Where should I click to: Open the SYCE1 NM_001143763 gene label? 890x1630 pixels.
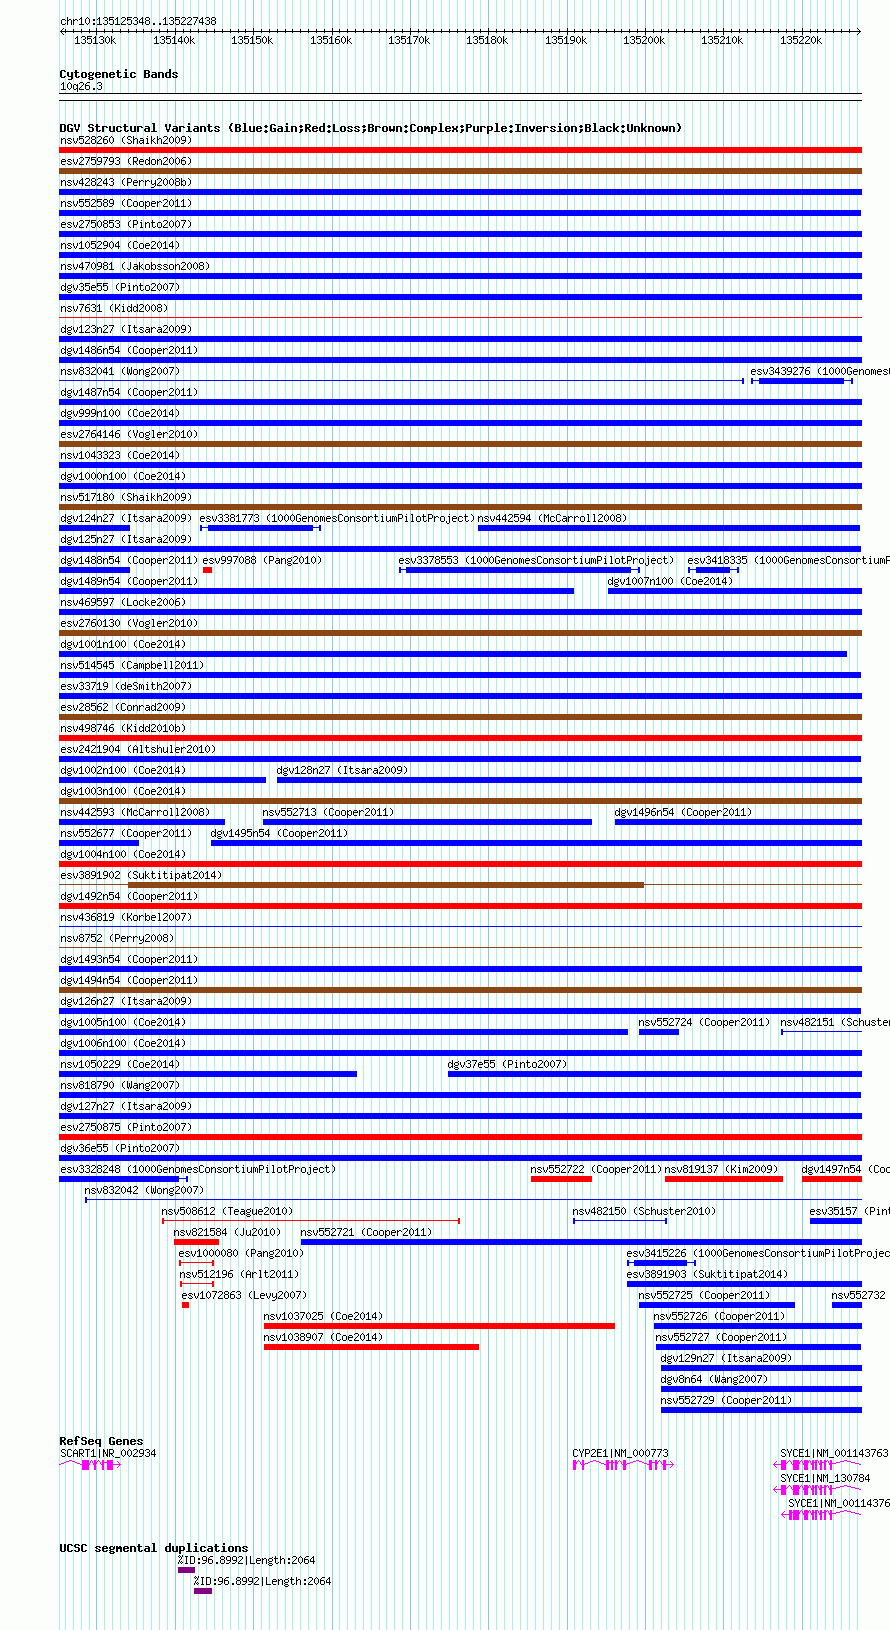(x=834, y=1453)
